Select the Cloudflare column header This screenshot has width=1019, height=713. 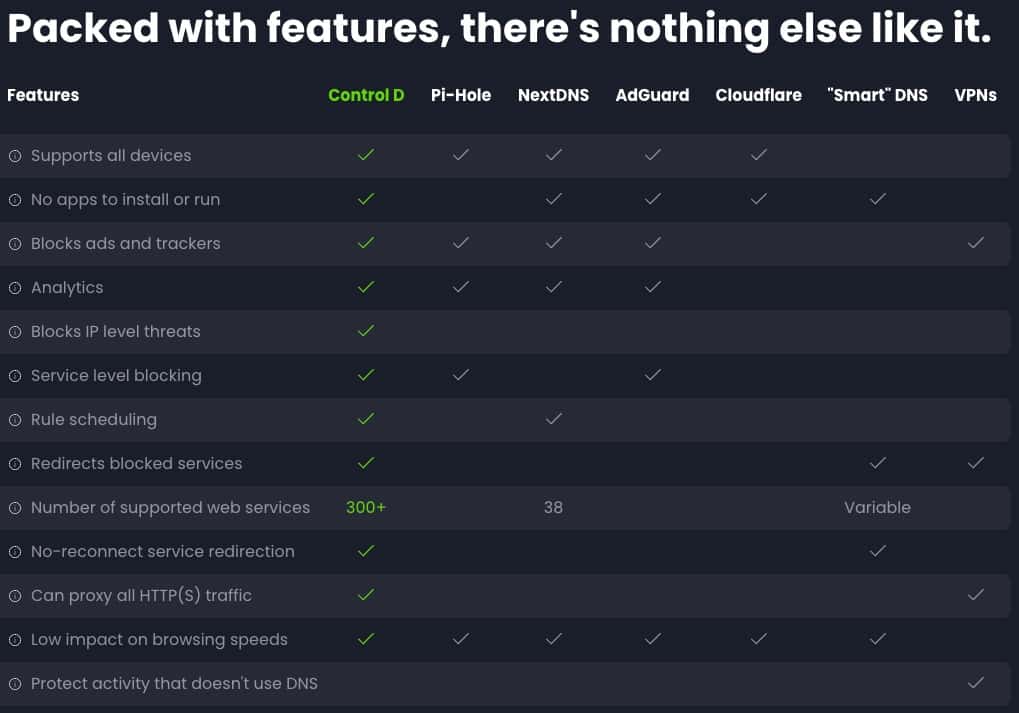[758, 95]
